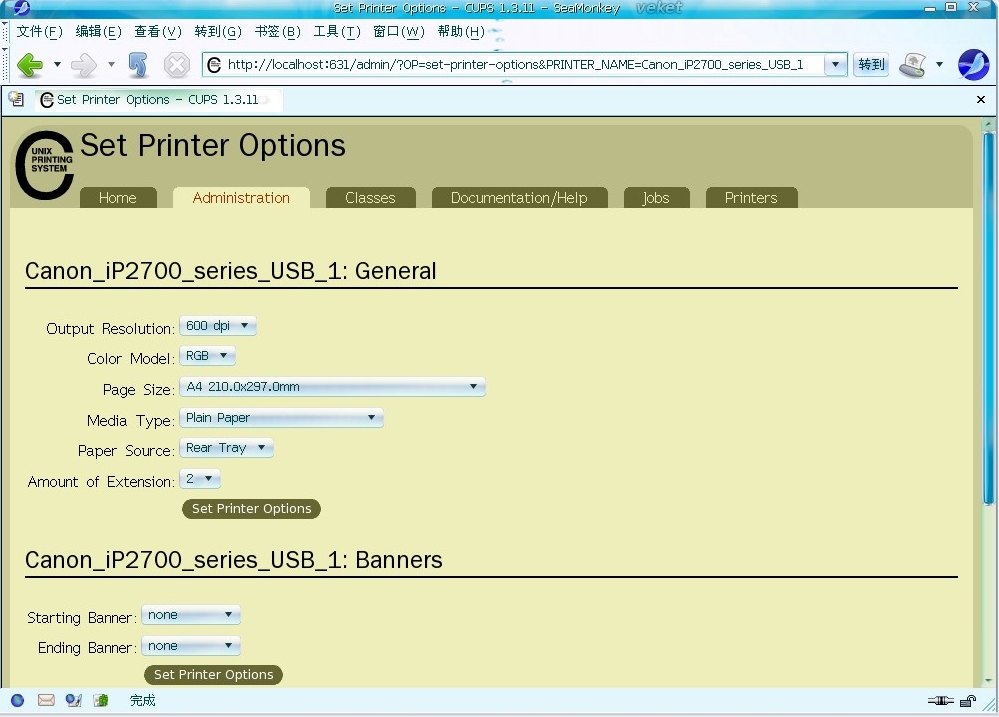The image size is (999, 717).
Task: Open the 查看(V) menu
Action: [158, 31]
